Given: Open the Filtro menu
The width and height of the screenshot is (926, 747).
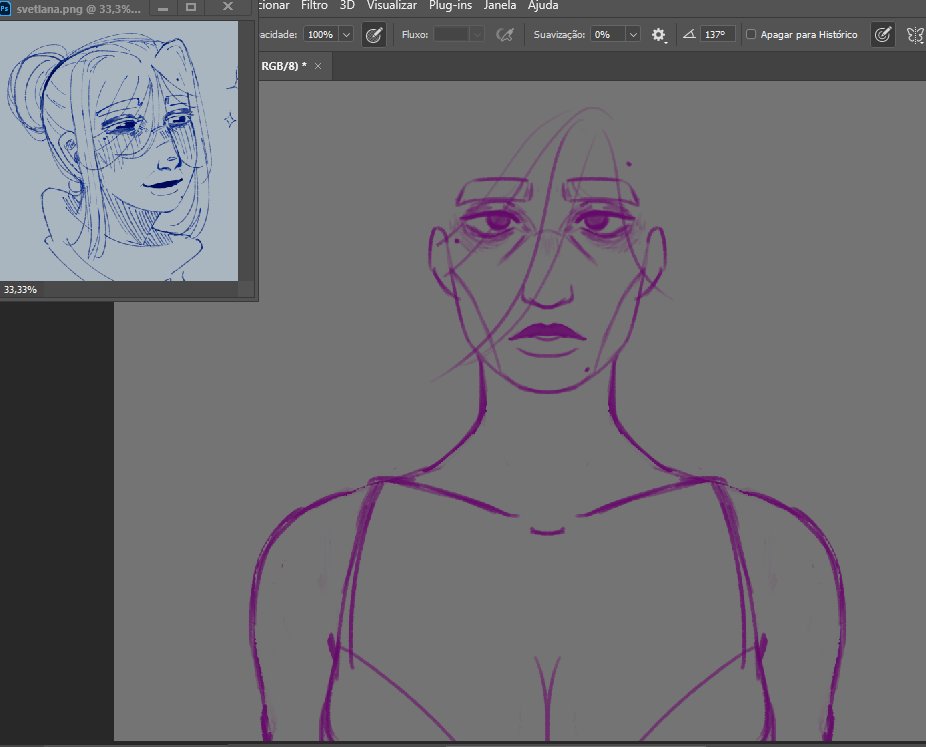Looking at the screenshot, I should (x=314, y=5).
